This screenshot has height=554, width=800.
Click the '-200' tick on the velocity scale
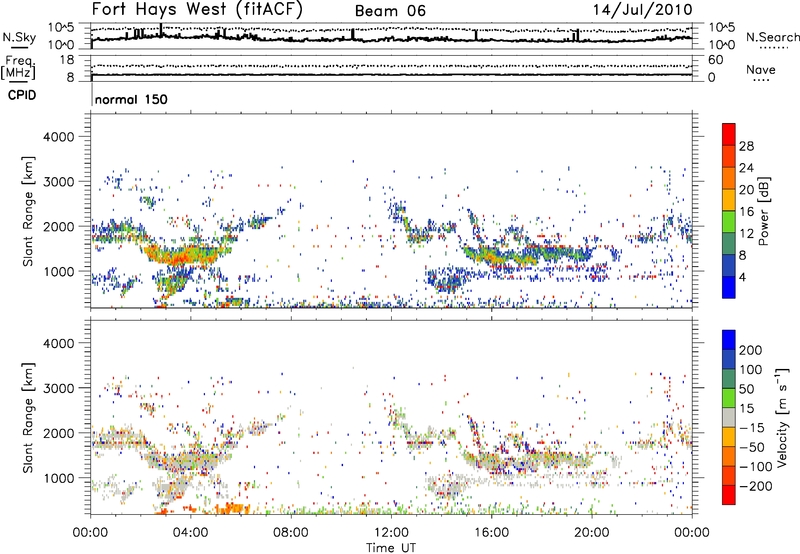coord(755,486)
